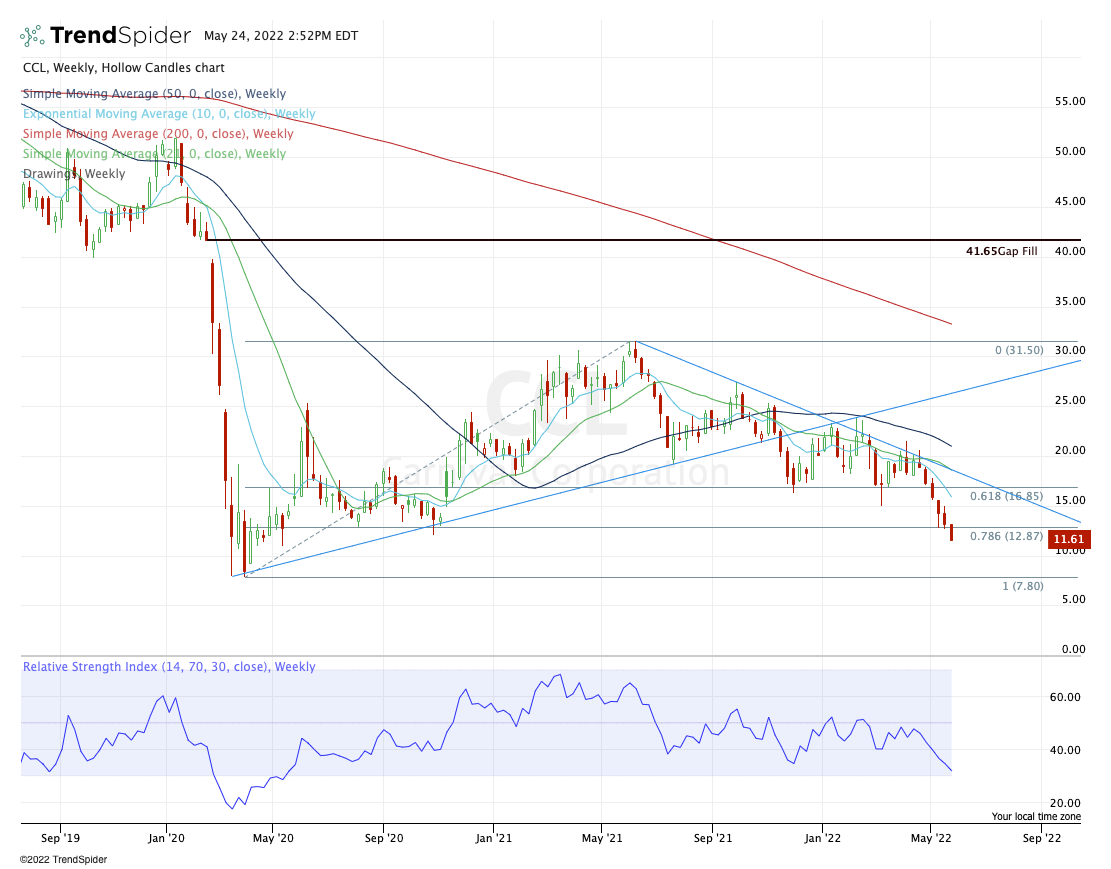Viewport: 1111px width, 869px height.
Task: Click the RSI 60.00 axis label
Action: (x=1064, y=697)
